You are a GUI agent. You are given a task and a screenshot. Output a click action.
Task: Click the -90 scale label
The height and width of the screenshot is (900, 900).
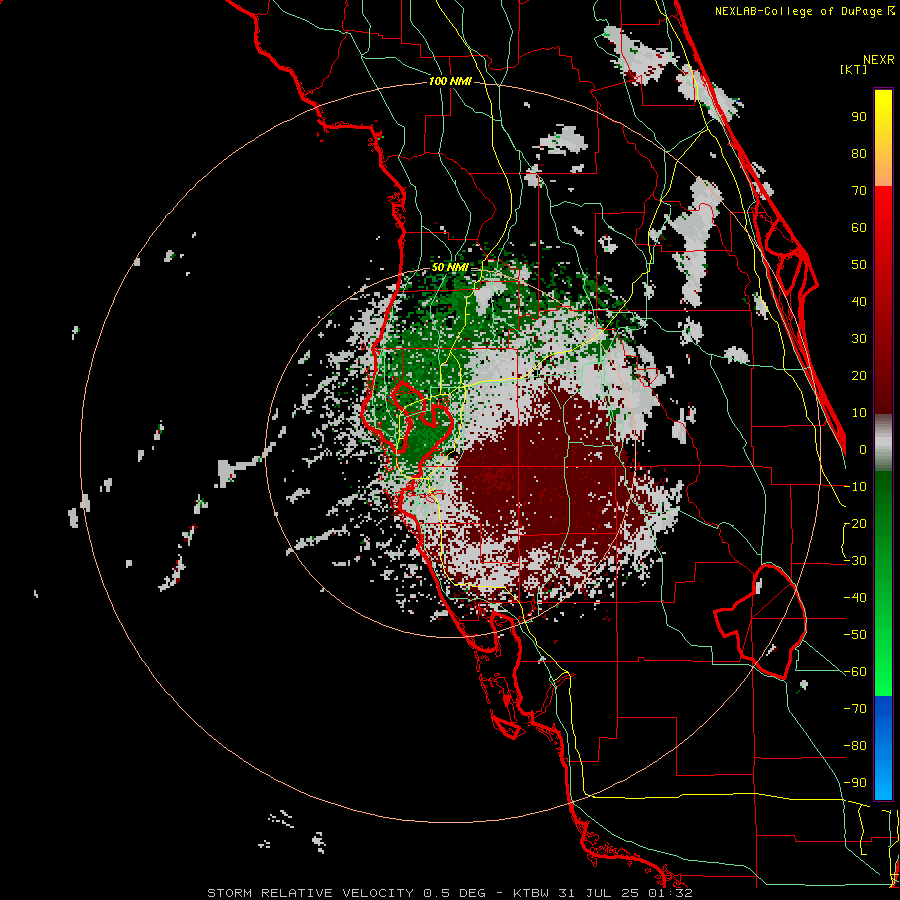[x=855, y=783]
